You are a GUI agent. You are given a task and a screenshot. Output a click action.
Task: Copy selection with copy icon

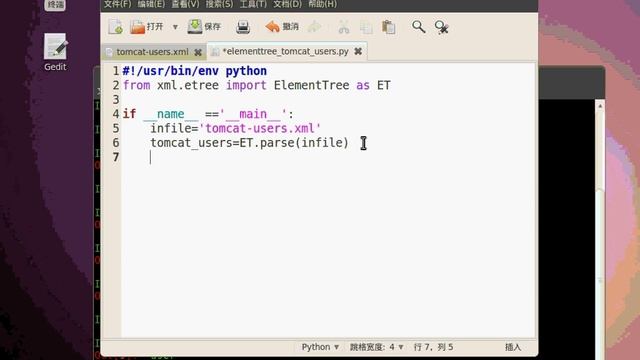pos(366,27)
